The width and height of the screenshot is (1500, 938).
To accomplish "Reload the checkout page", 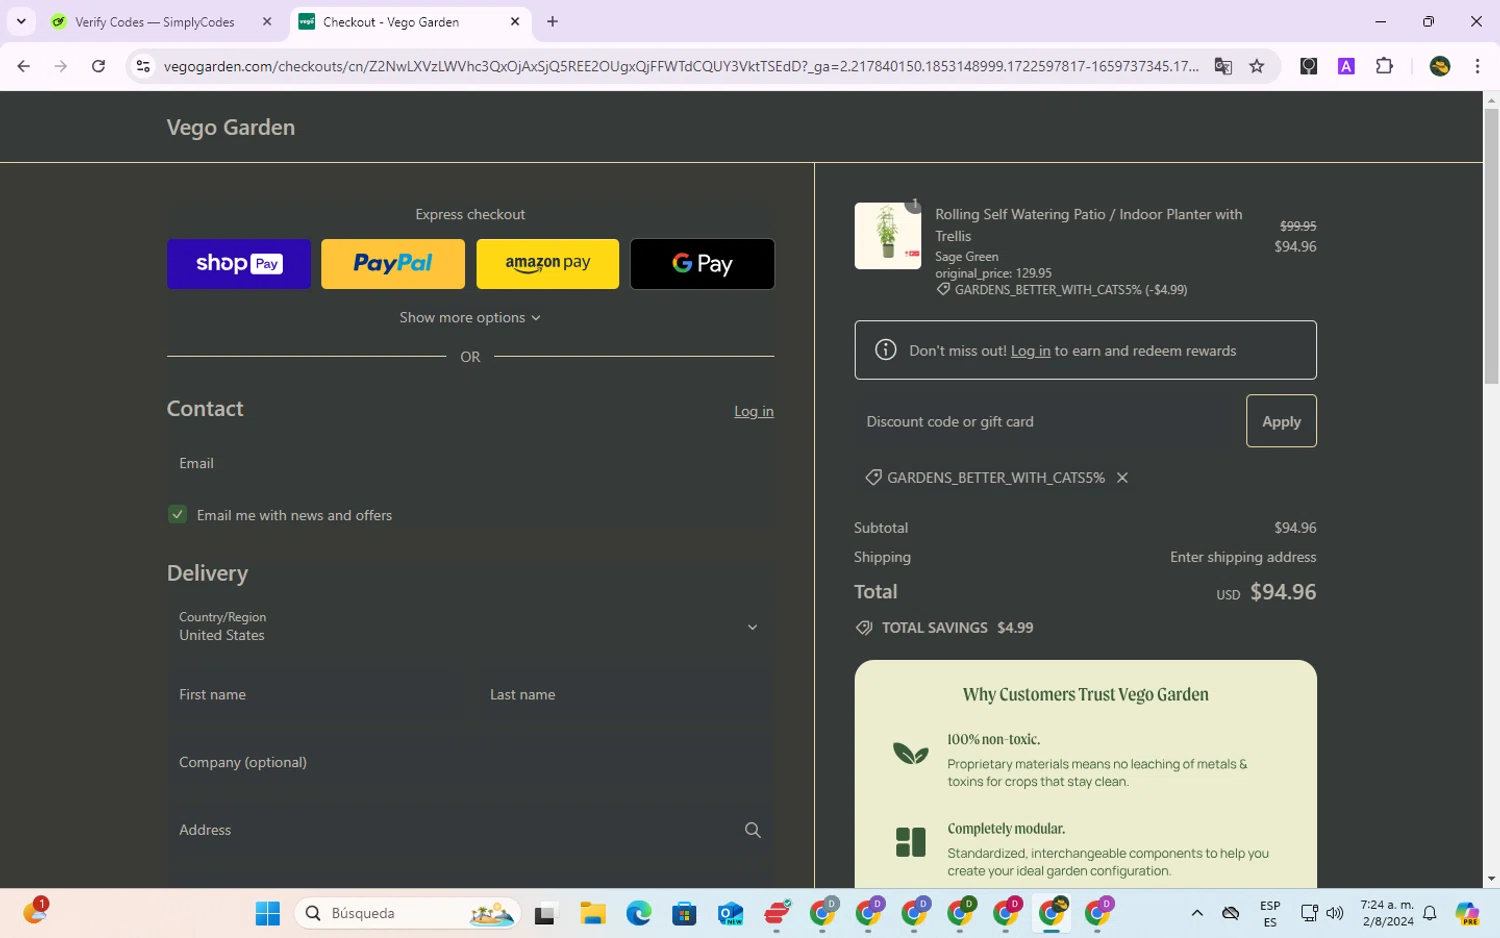I will 98,66.
